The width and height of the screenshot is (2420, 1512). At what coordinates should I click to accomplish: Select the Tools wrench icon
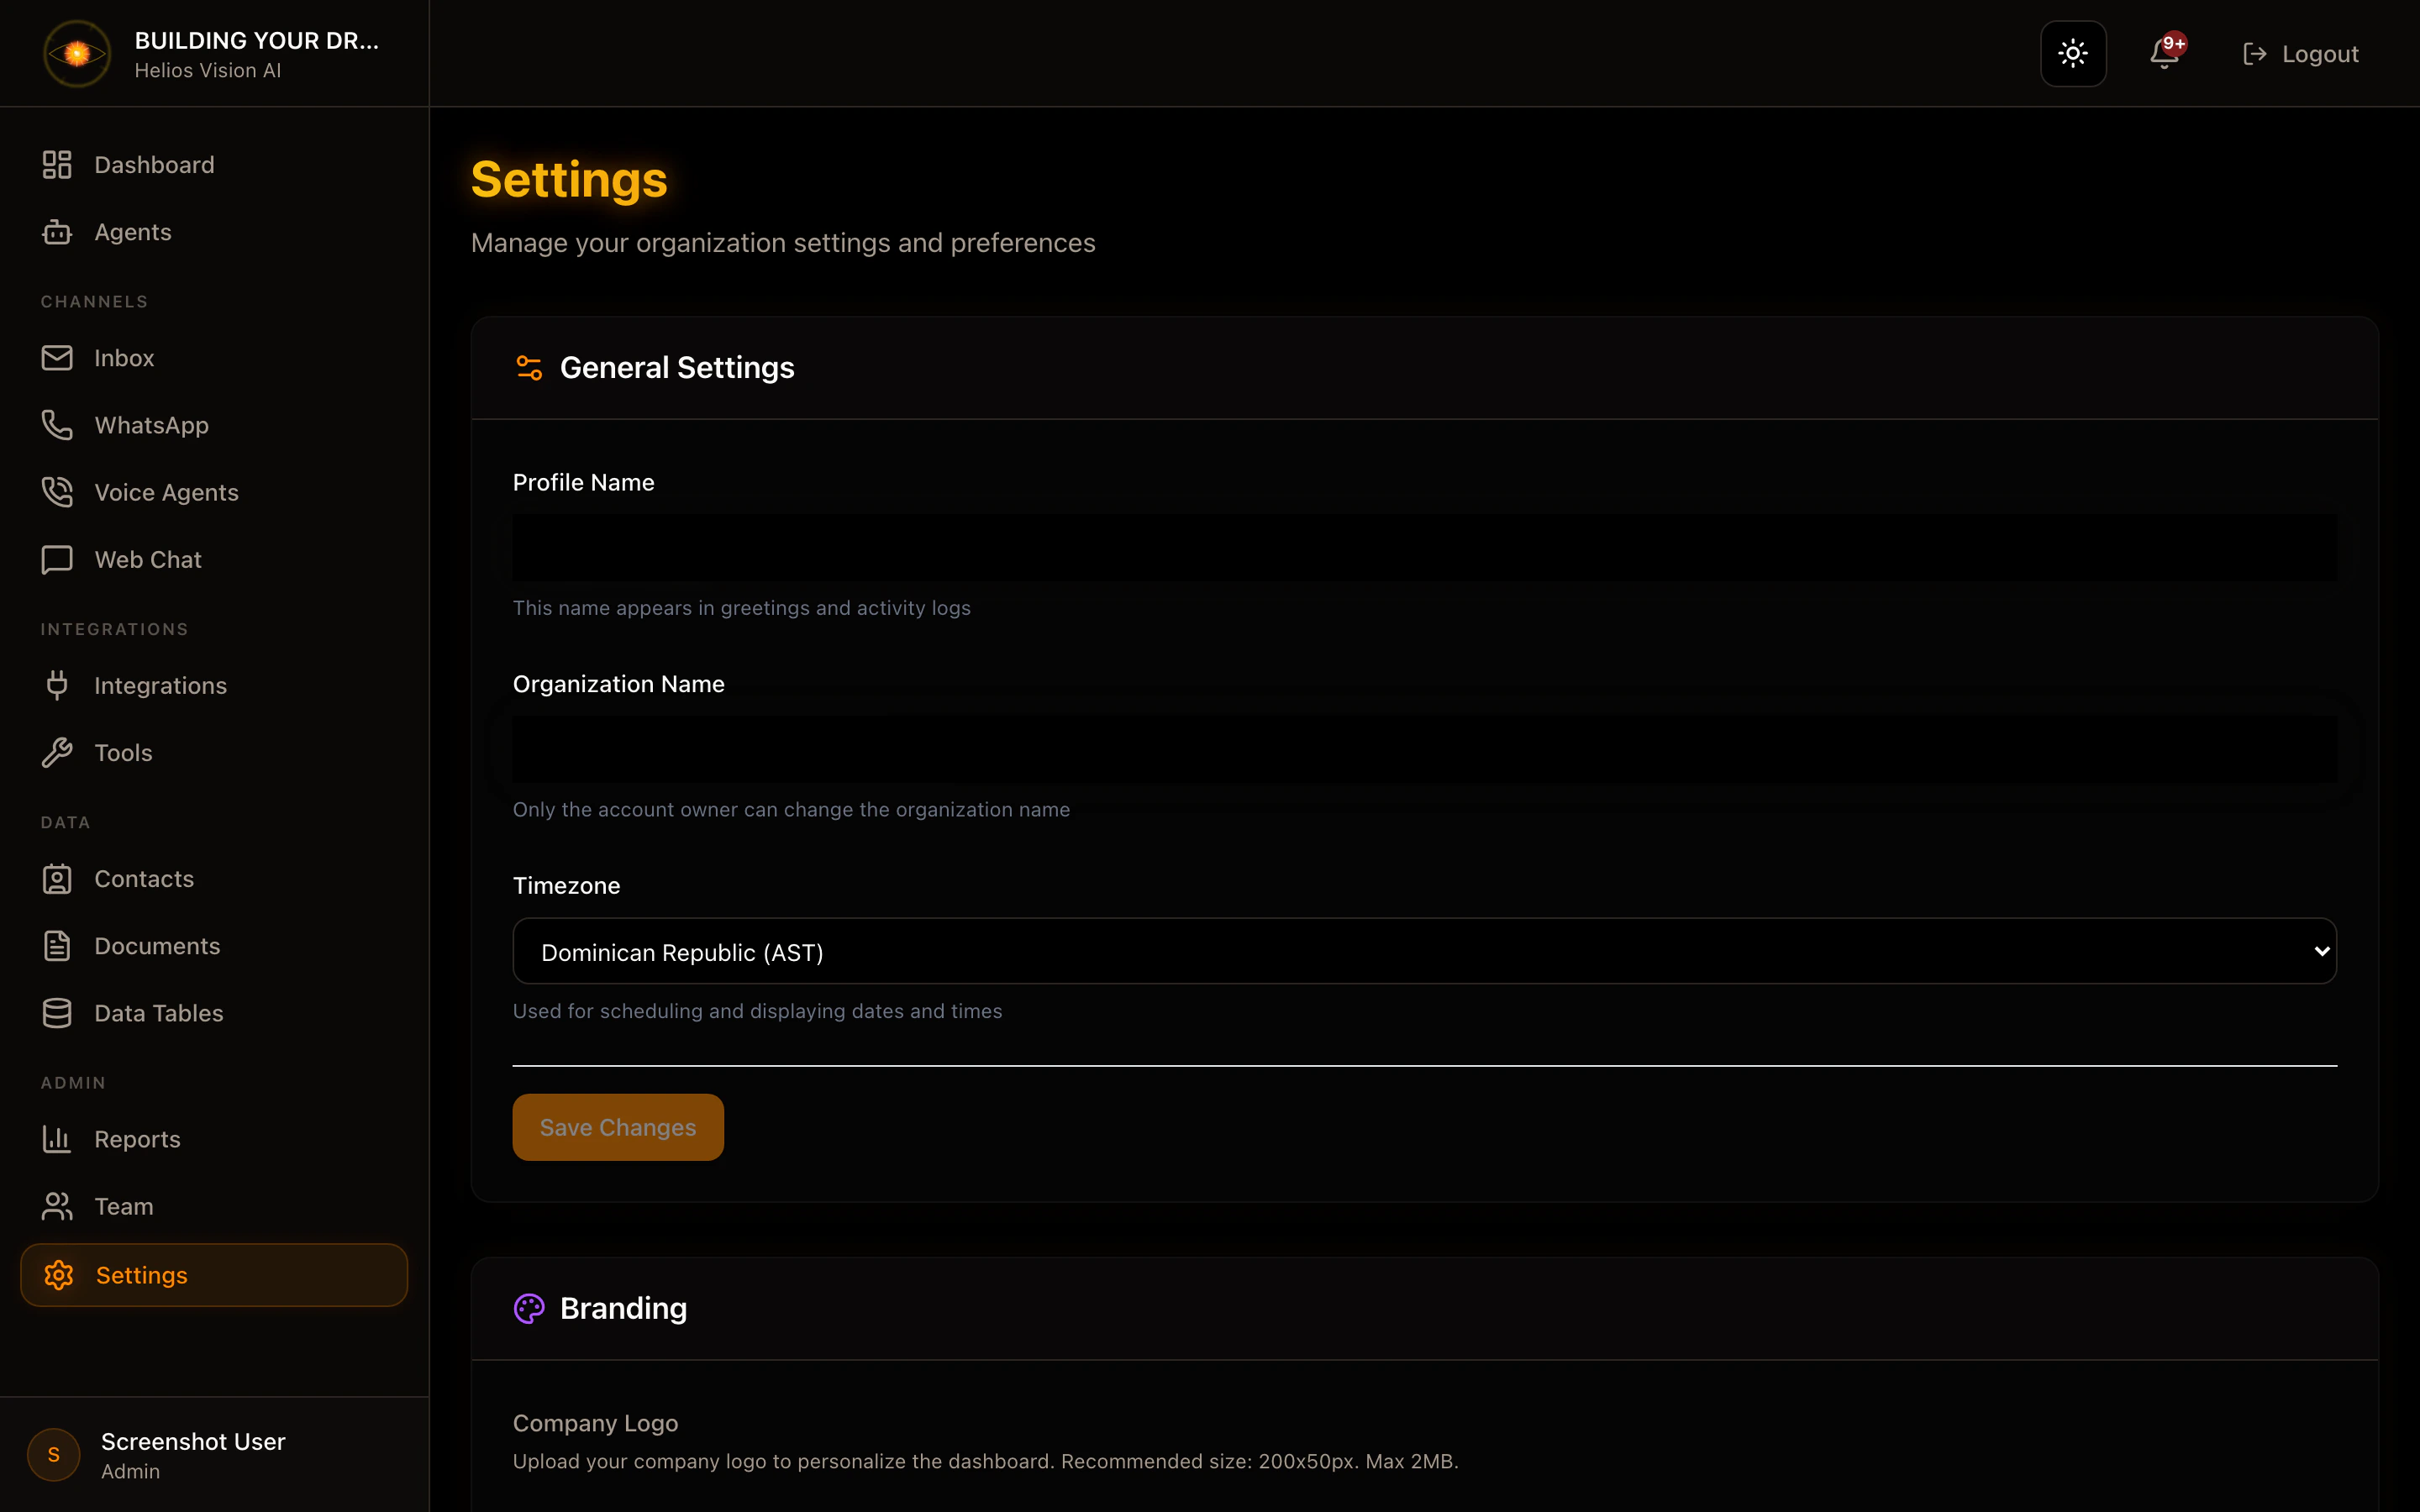(57, 752)
